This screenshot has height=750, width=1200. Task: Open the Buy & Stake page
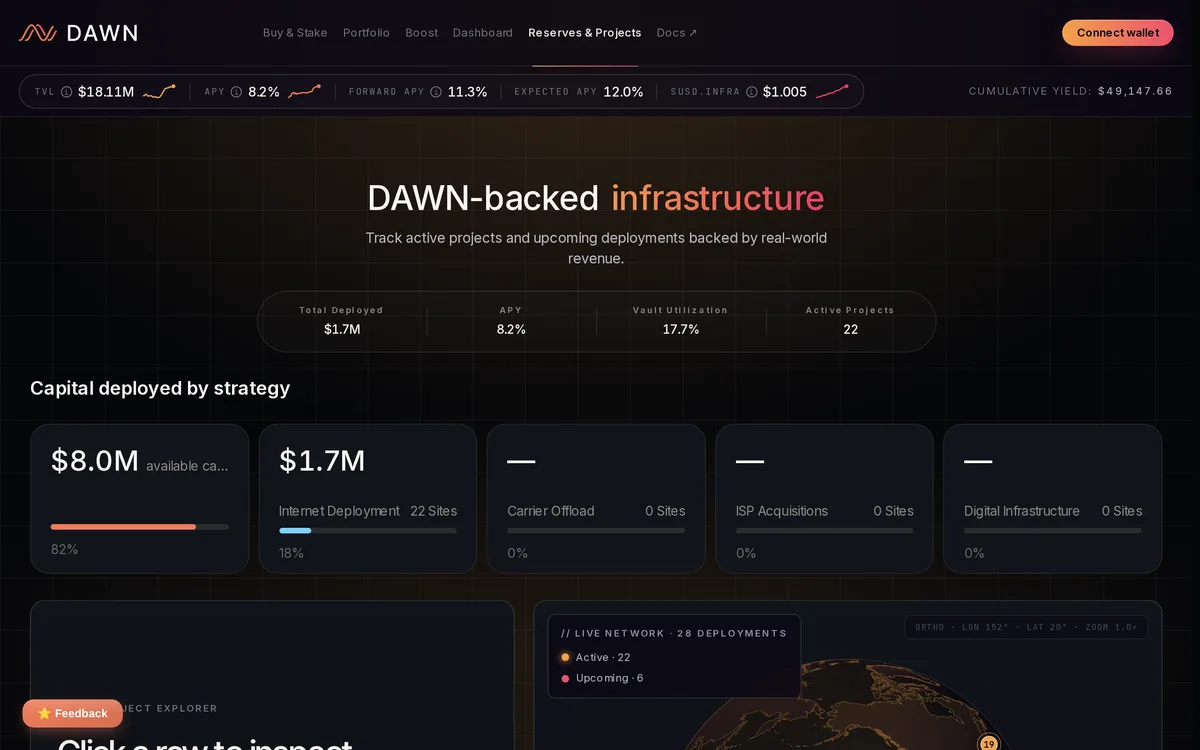[x=295, y=33]
